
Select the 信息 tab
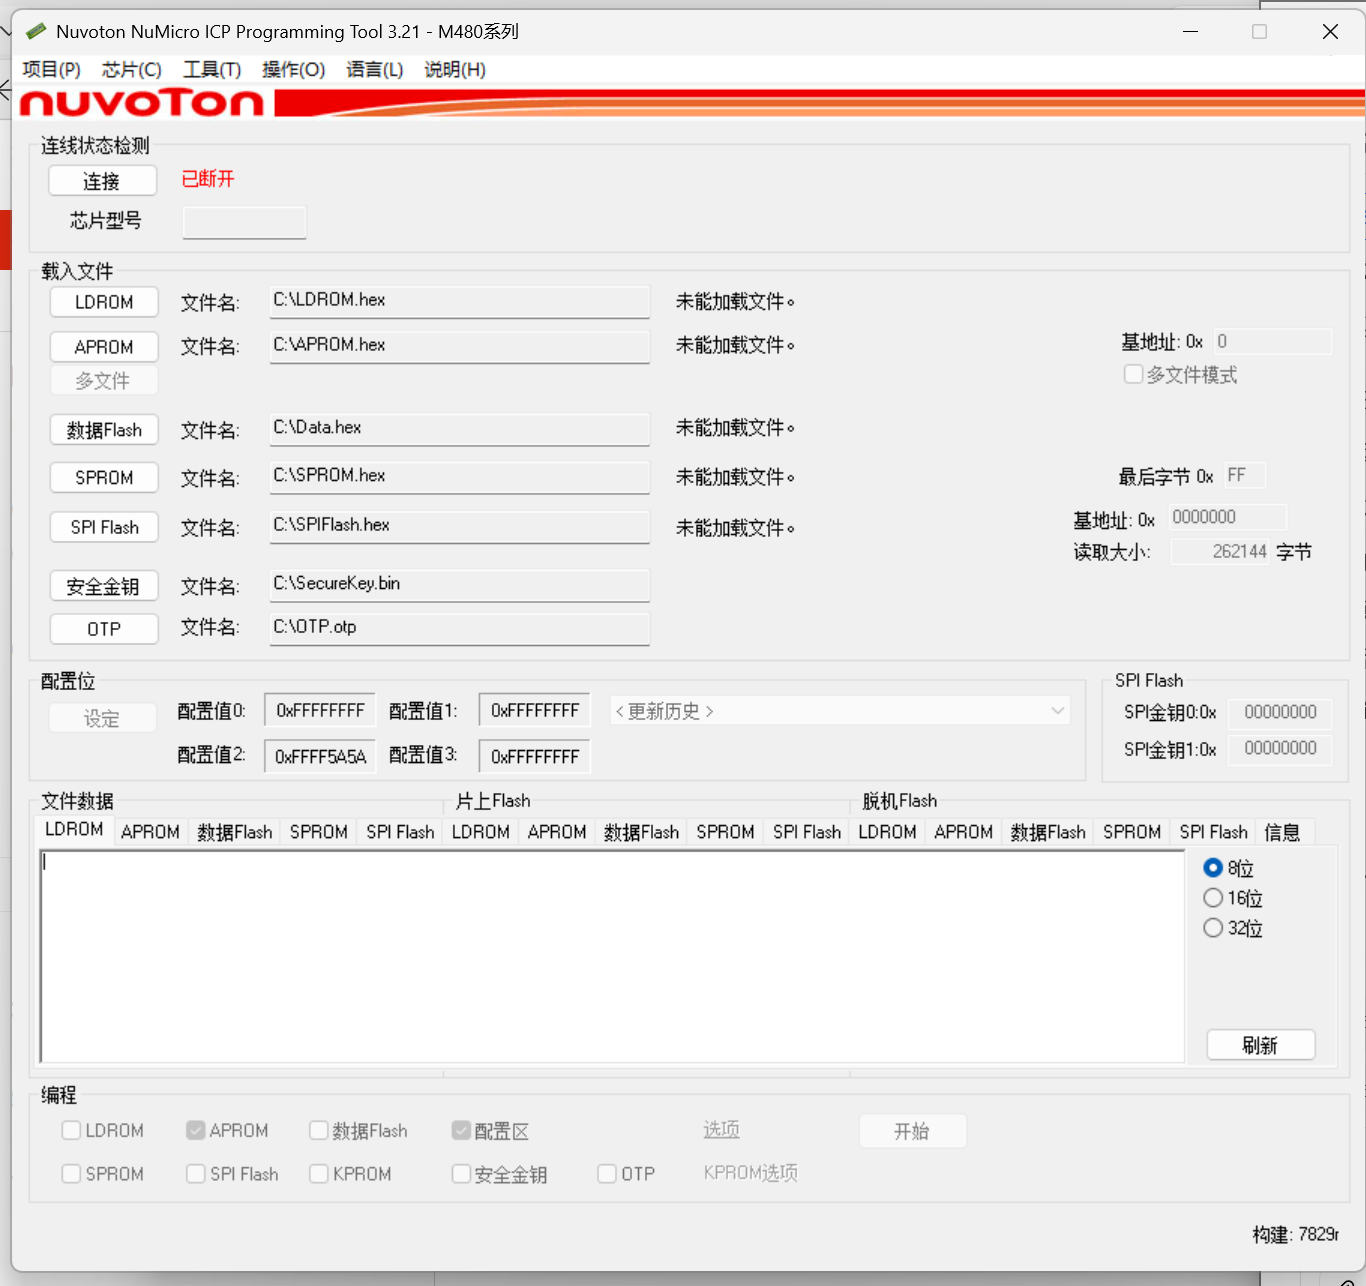pos(1282,832)
